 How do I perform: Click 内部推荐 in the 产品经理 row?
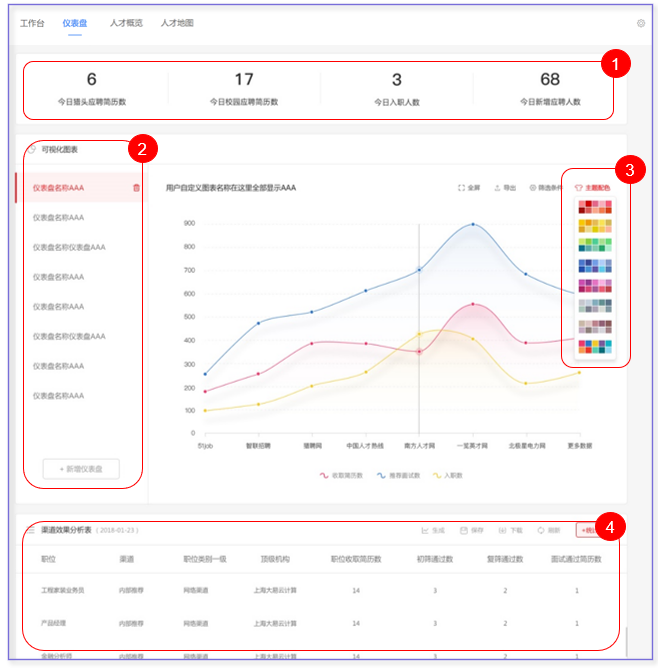(131, 623)
